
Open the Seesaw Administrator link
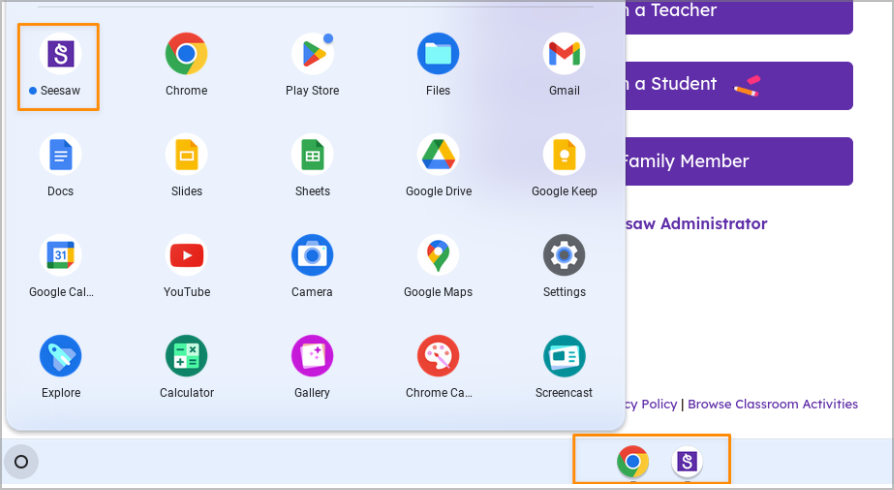coord(696,224)
